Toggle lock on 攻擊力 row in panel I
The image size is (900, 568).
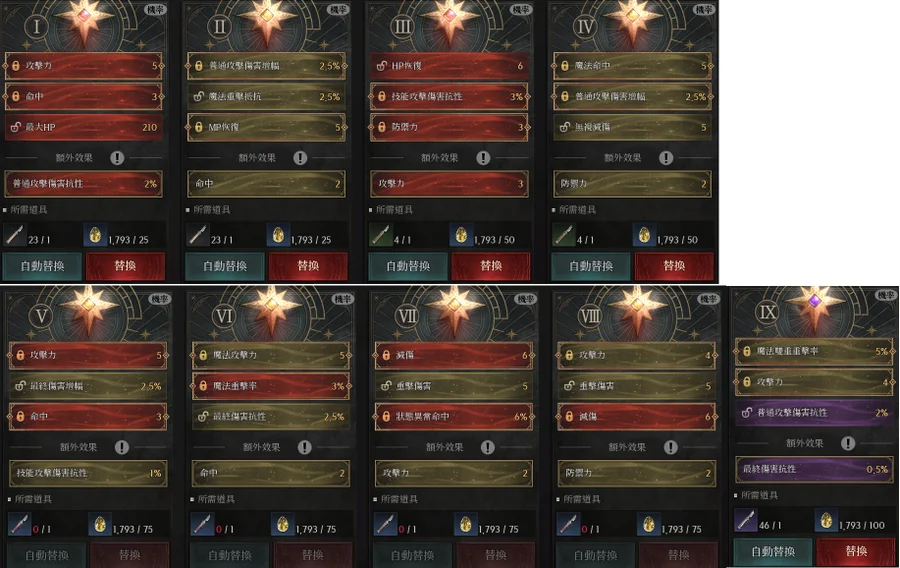coord(16,66)
